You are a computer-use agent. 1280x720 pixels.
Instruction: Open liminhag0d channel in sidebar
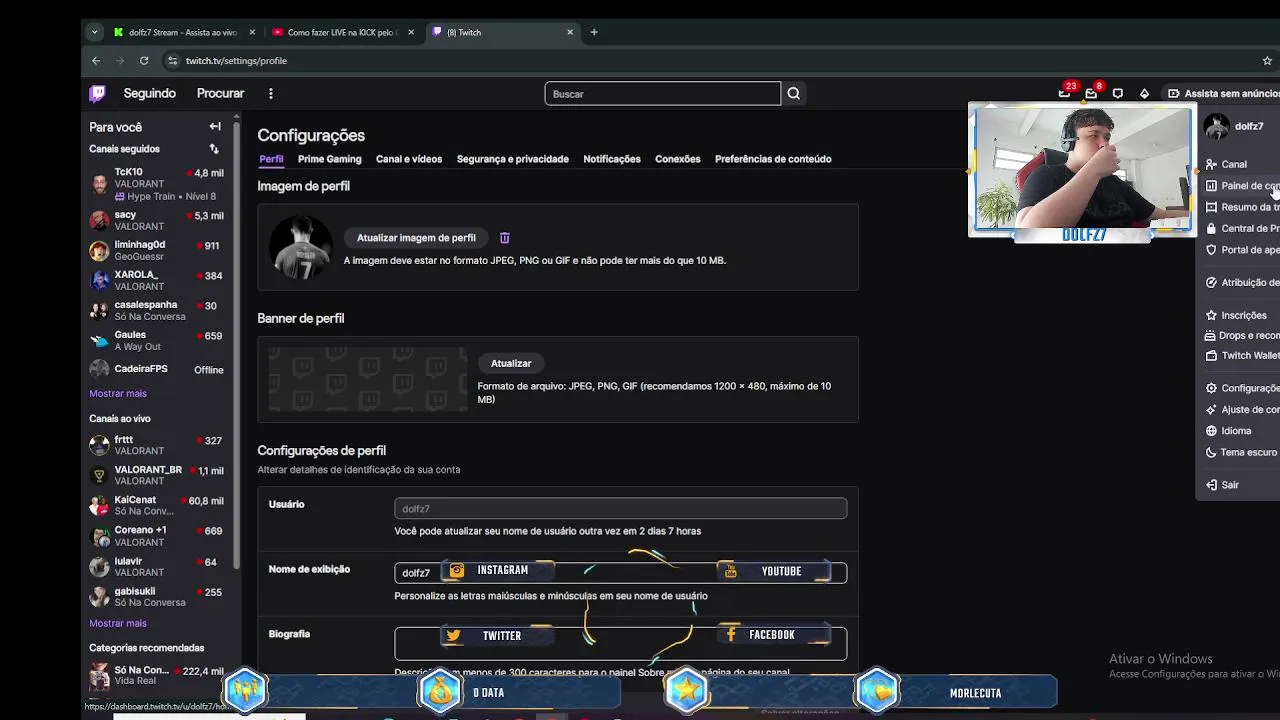(156, 250)
